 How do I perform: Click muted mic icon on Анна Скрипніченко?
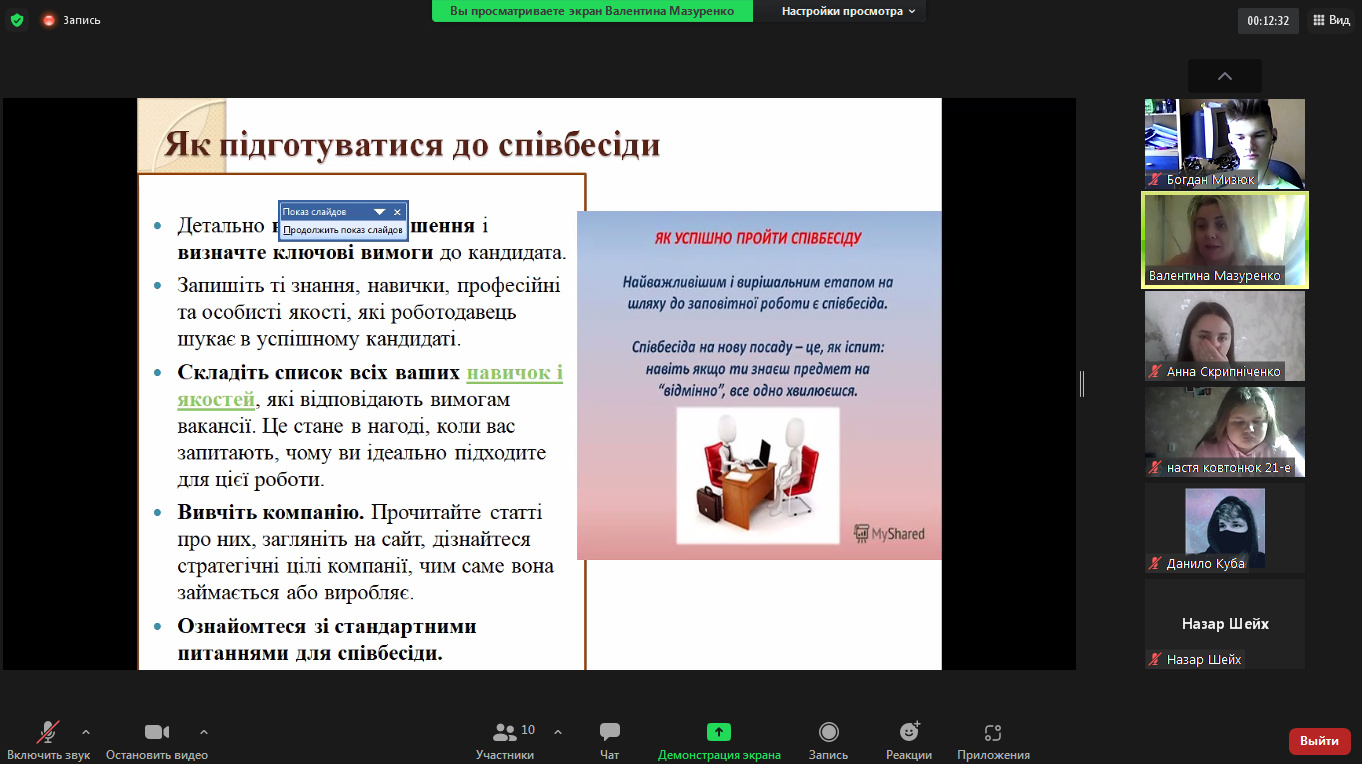pos(1155,372)
